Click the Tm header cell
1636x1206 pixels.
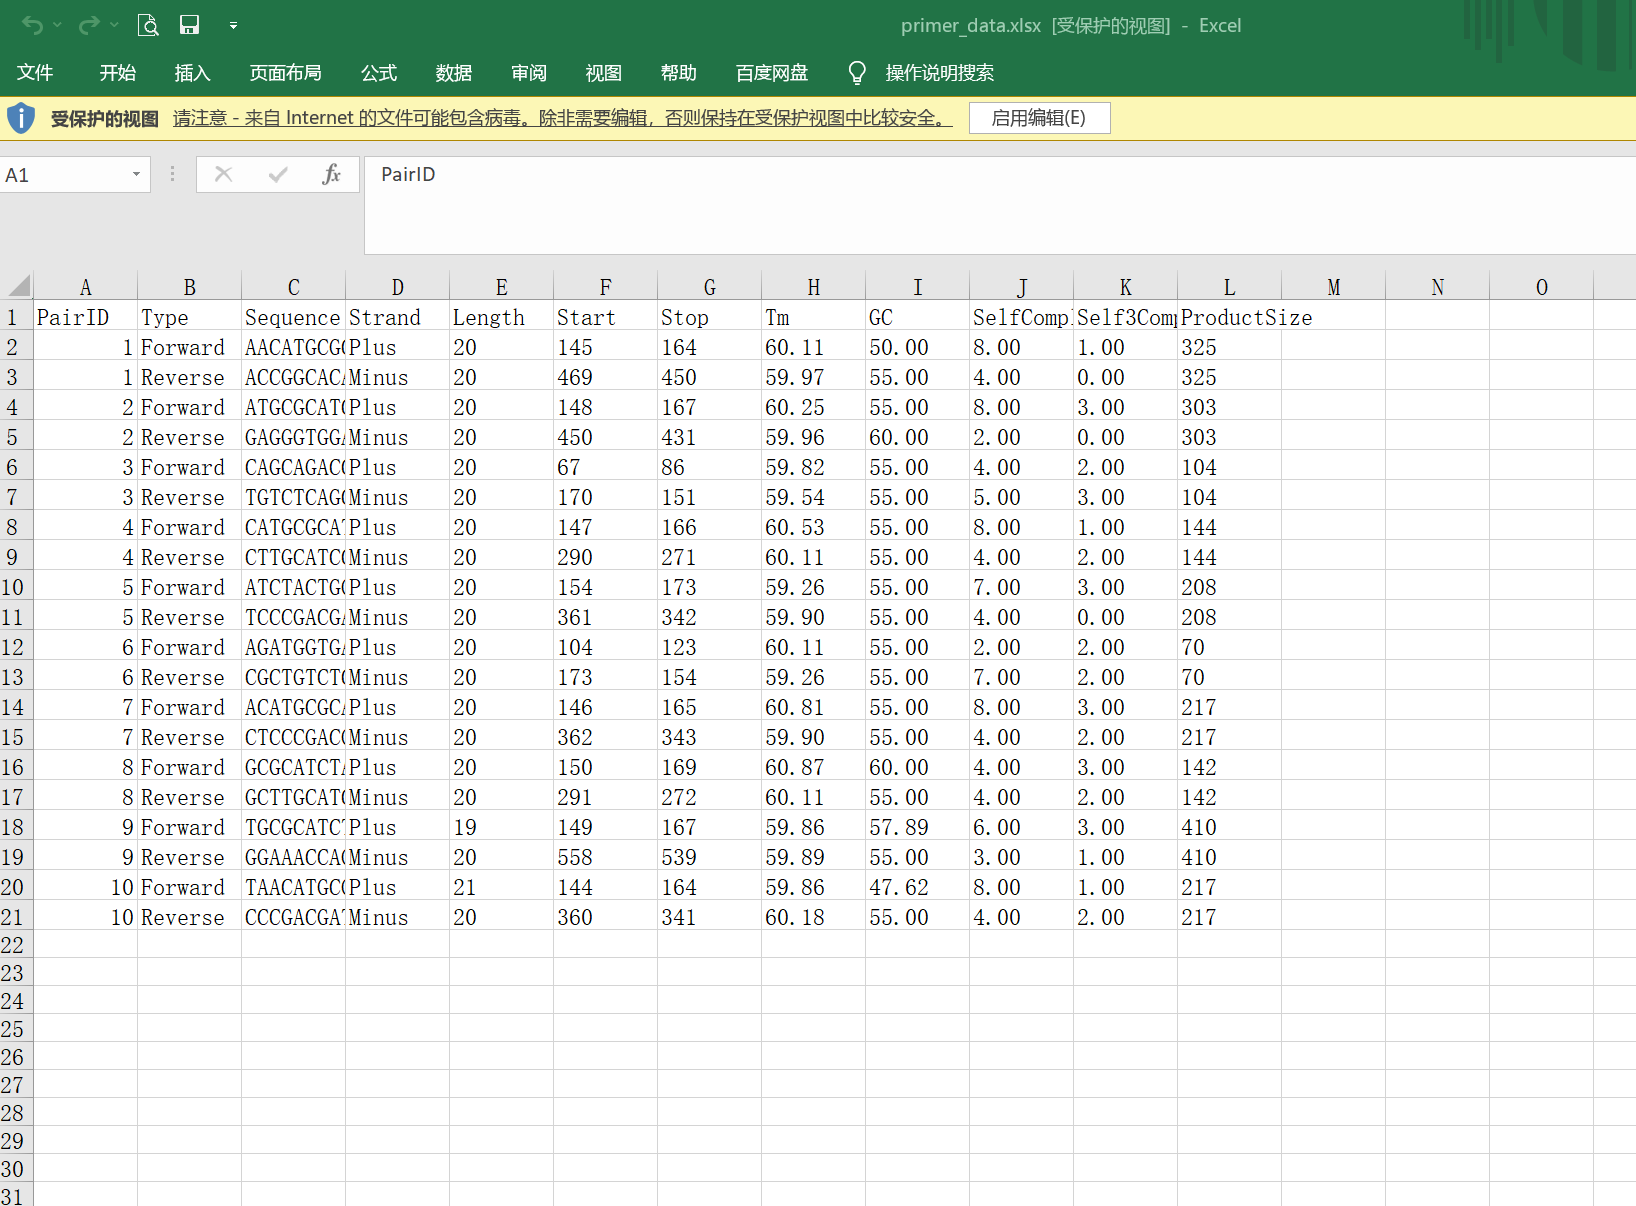pyautogui.click(x=814, y=317)
